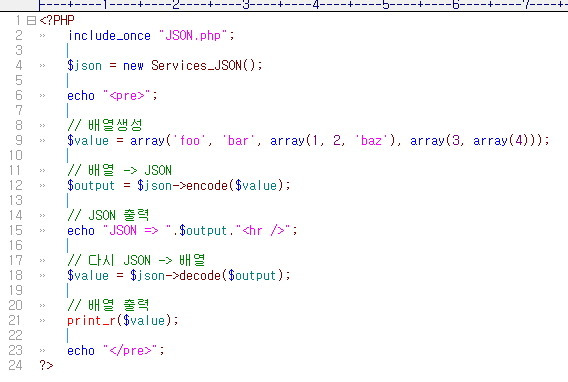Click the new keyword on line 4
This screenshot has height=382, width=568.
point(133,66)
